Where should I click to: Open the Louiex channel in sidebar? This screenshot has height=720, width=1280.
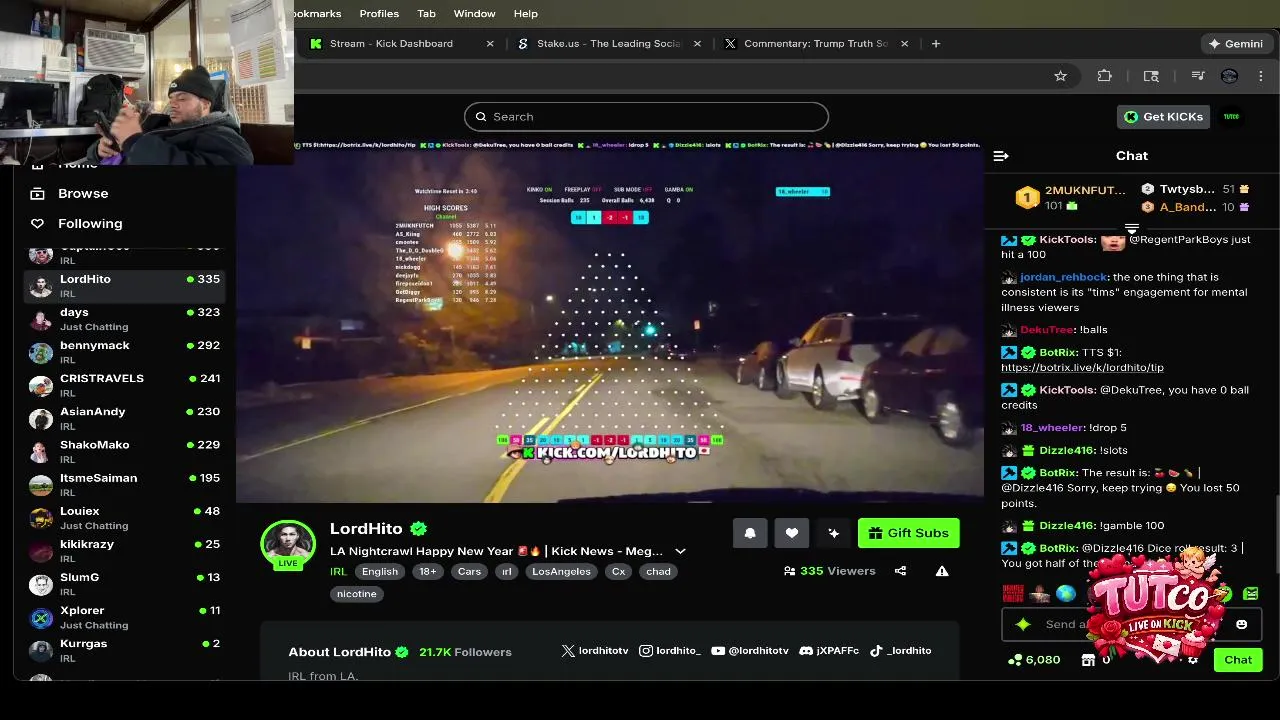124,517
